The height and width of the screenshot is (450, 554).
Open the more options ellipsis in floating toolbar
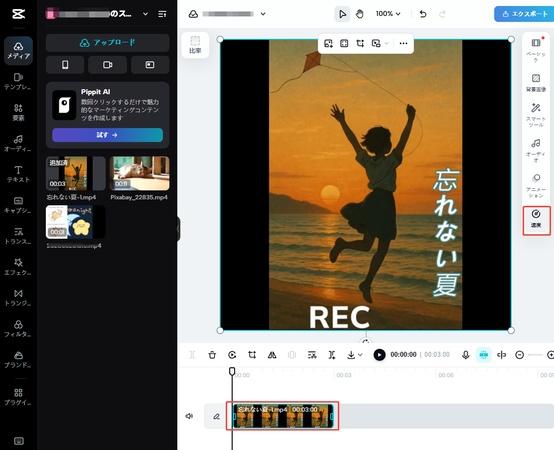(403, 43)
